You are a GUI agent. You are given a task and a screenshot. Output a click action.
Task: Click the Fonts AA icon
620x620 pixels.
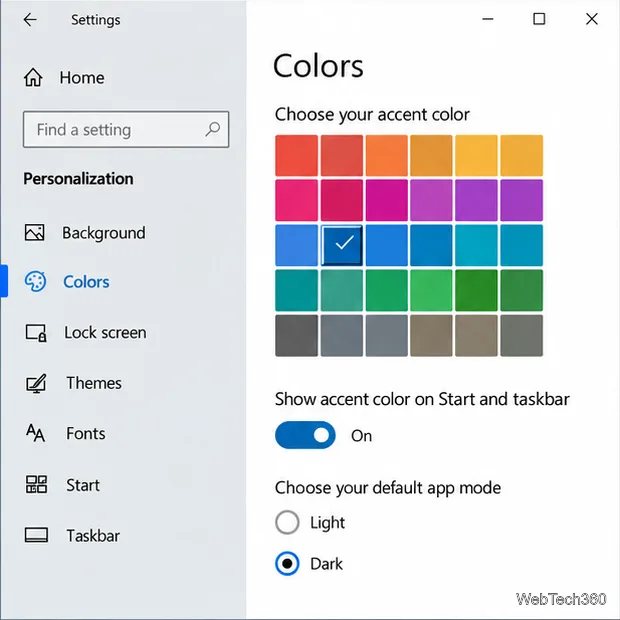36,433
